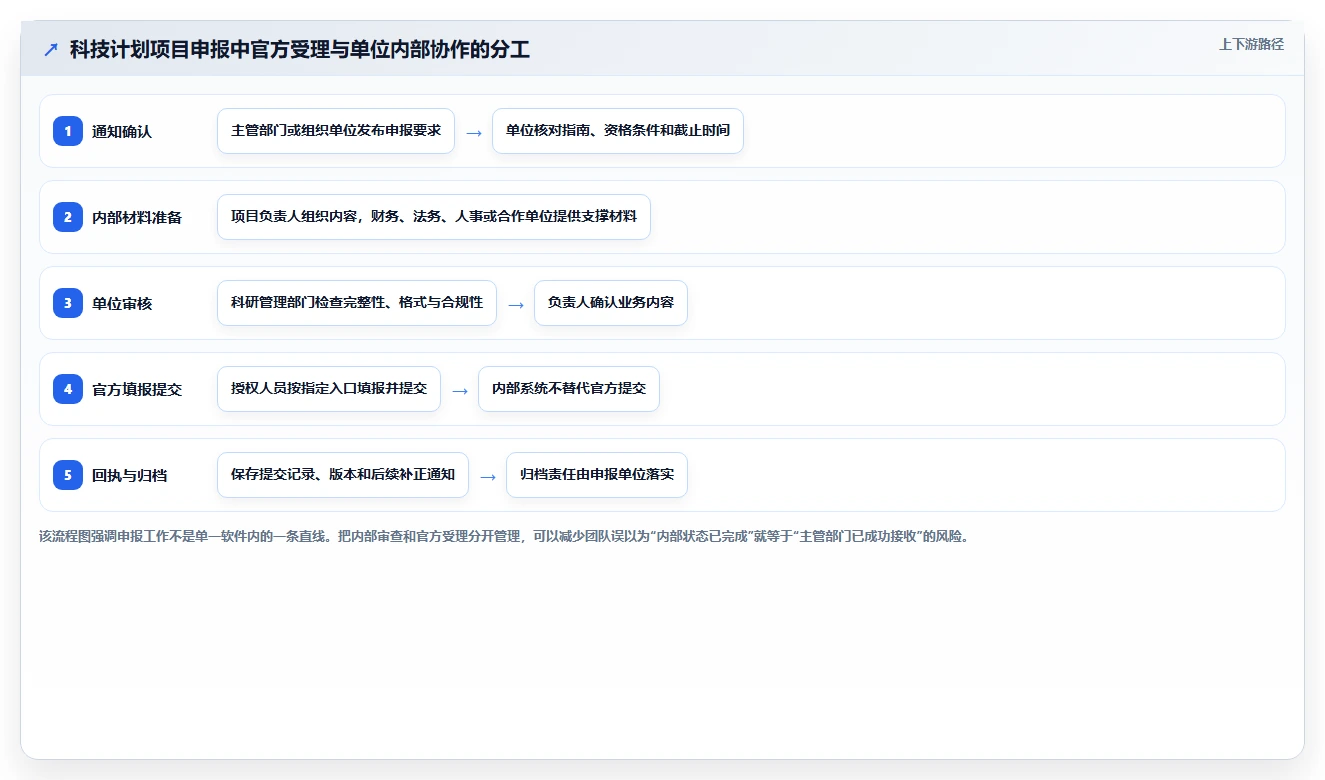Viewport: 1325px width, 780px height.
Task: Select the step 4 number badge
Action: [68, 388]
